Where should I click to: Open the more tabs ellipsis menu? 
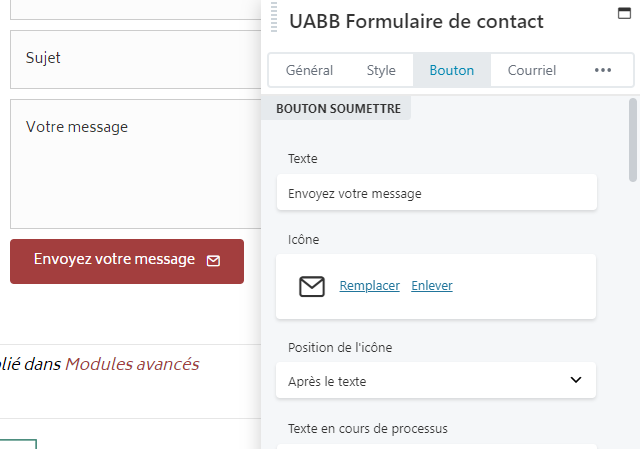[x=602, y=70]
